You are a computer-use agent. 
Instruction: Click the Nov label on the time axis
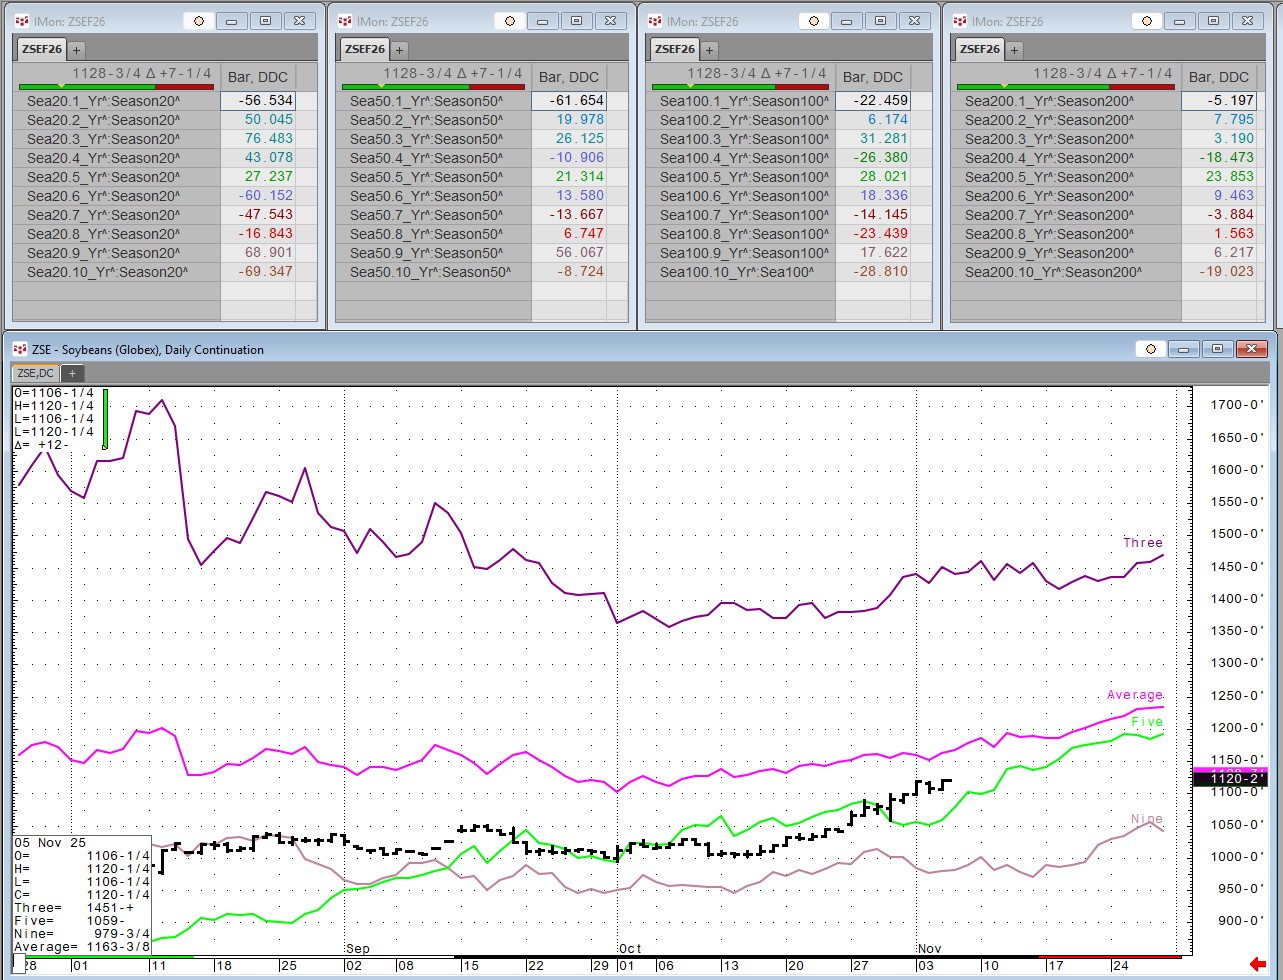929,948
